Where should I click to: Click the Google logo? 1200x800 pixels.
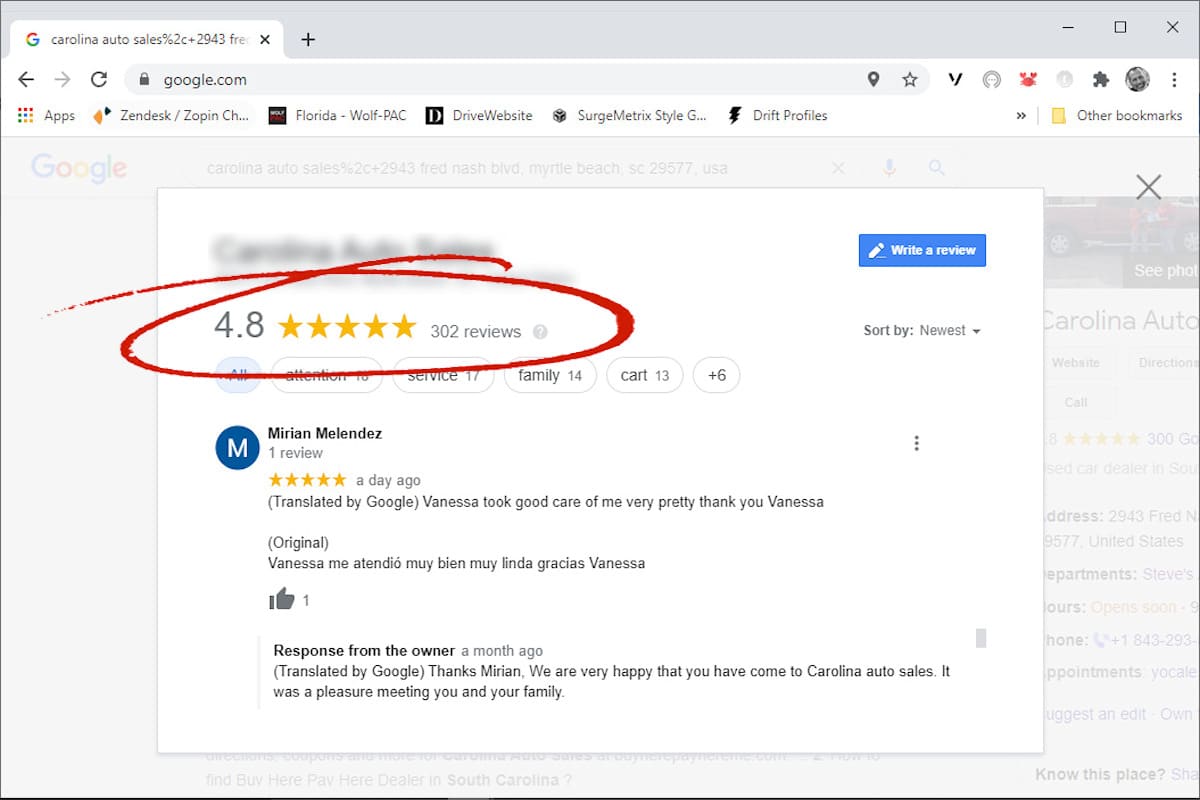[x=79, y=168]
